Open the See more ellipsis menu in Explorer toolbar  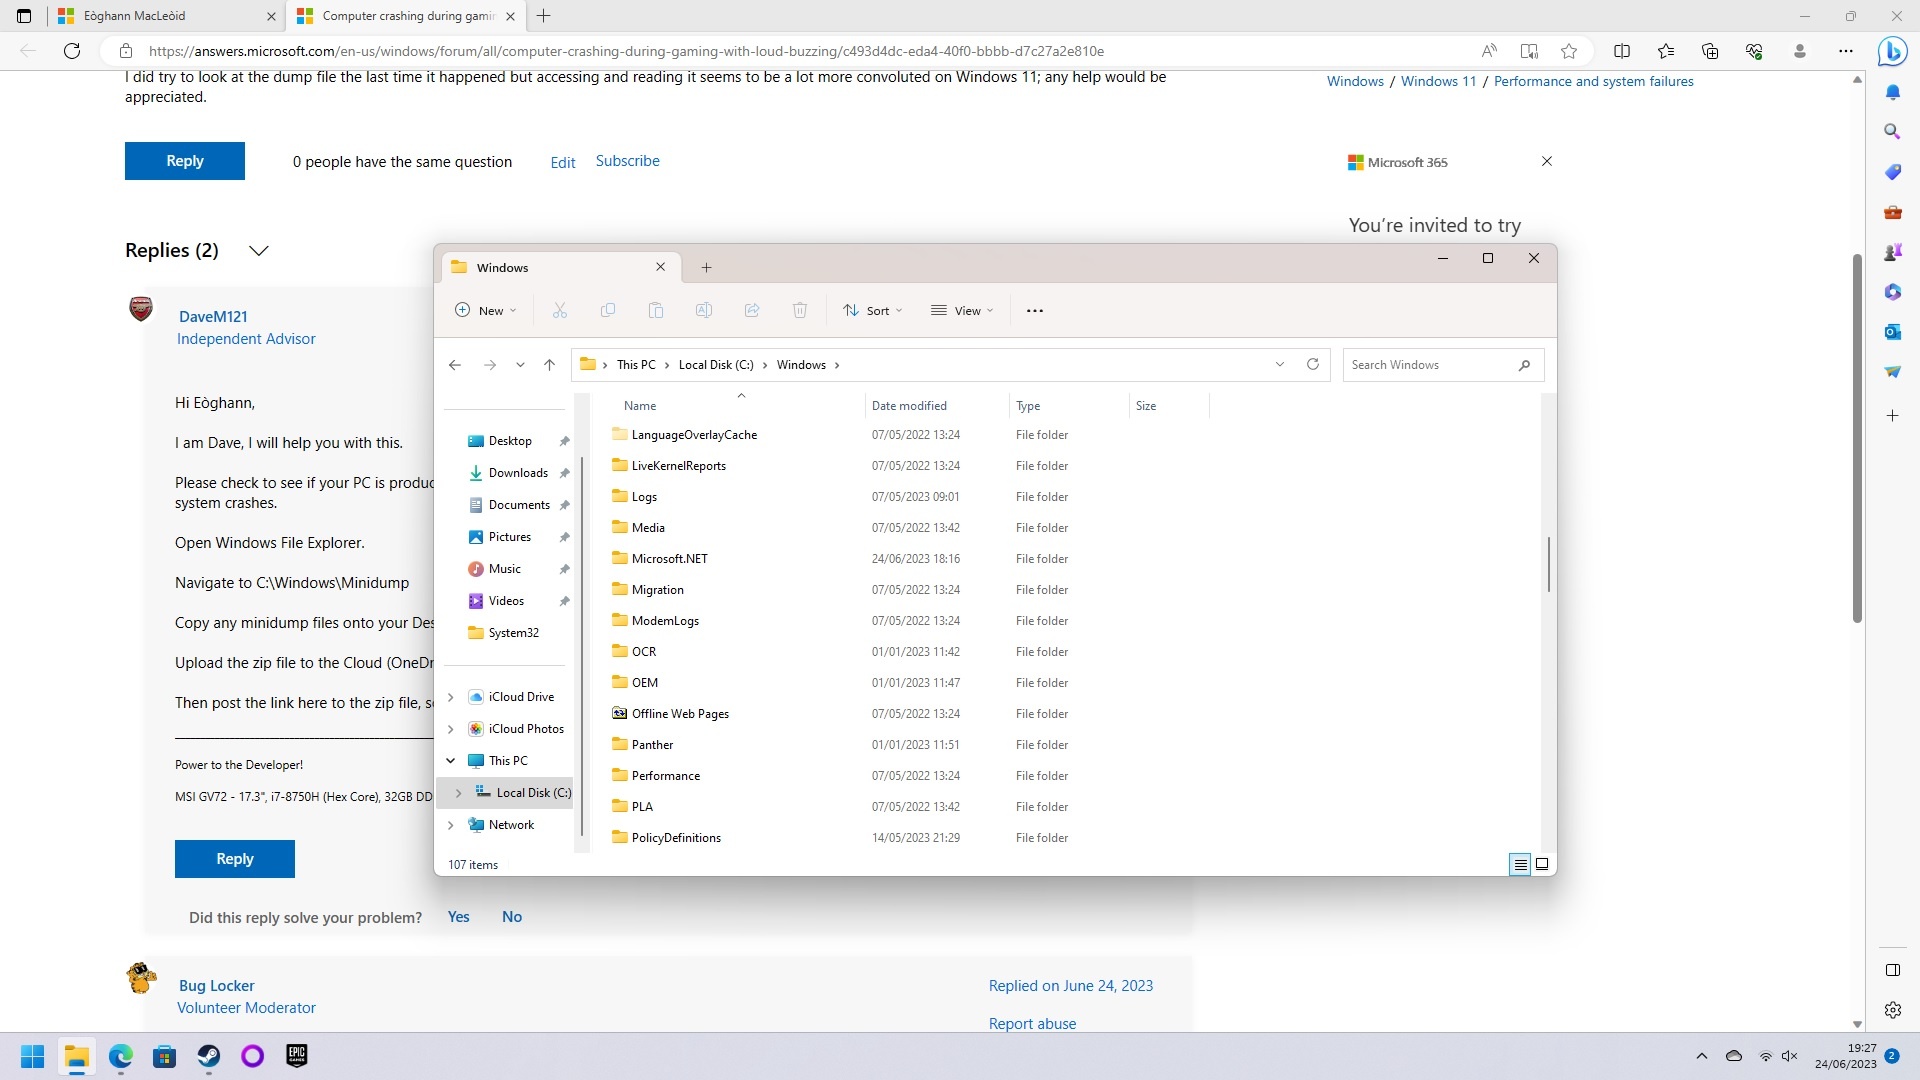[x=1035, y=311]
